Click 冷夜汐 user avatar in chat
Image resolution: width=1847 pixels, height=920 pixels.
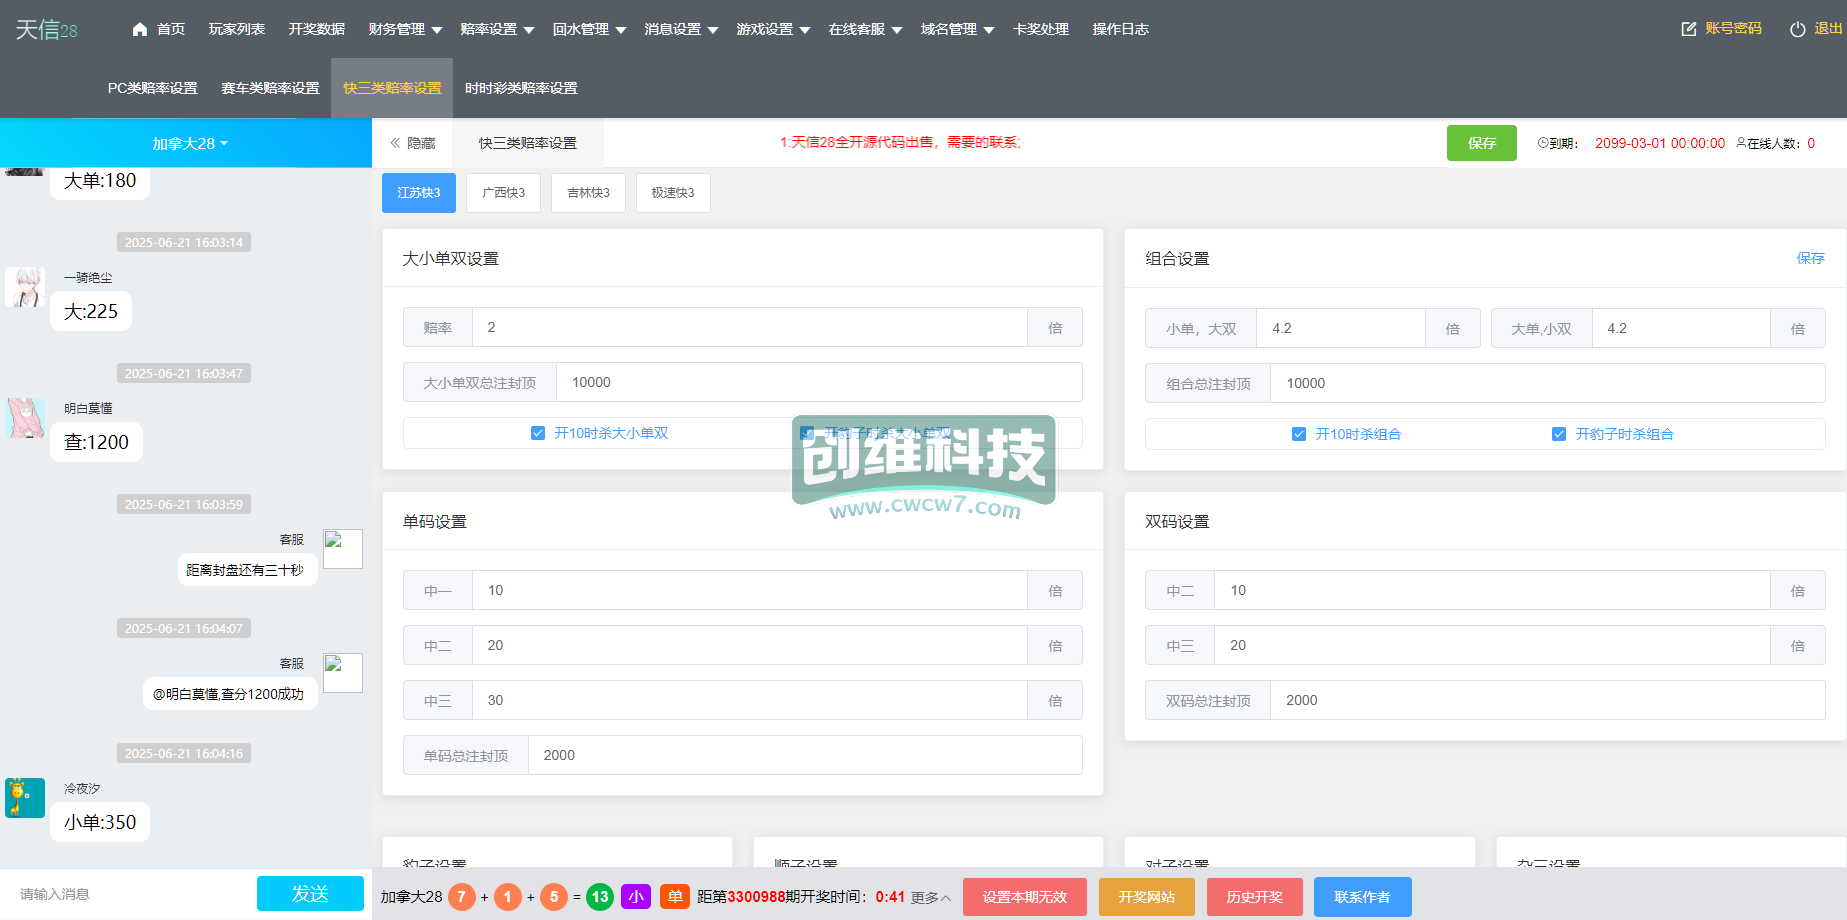25,798
